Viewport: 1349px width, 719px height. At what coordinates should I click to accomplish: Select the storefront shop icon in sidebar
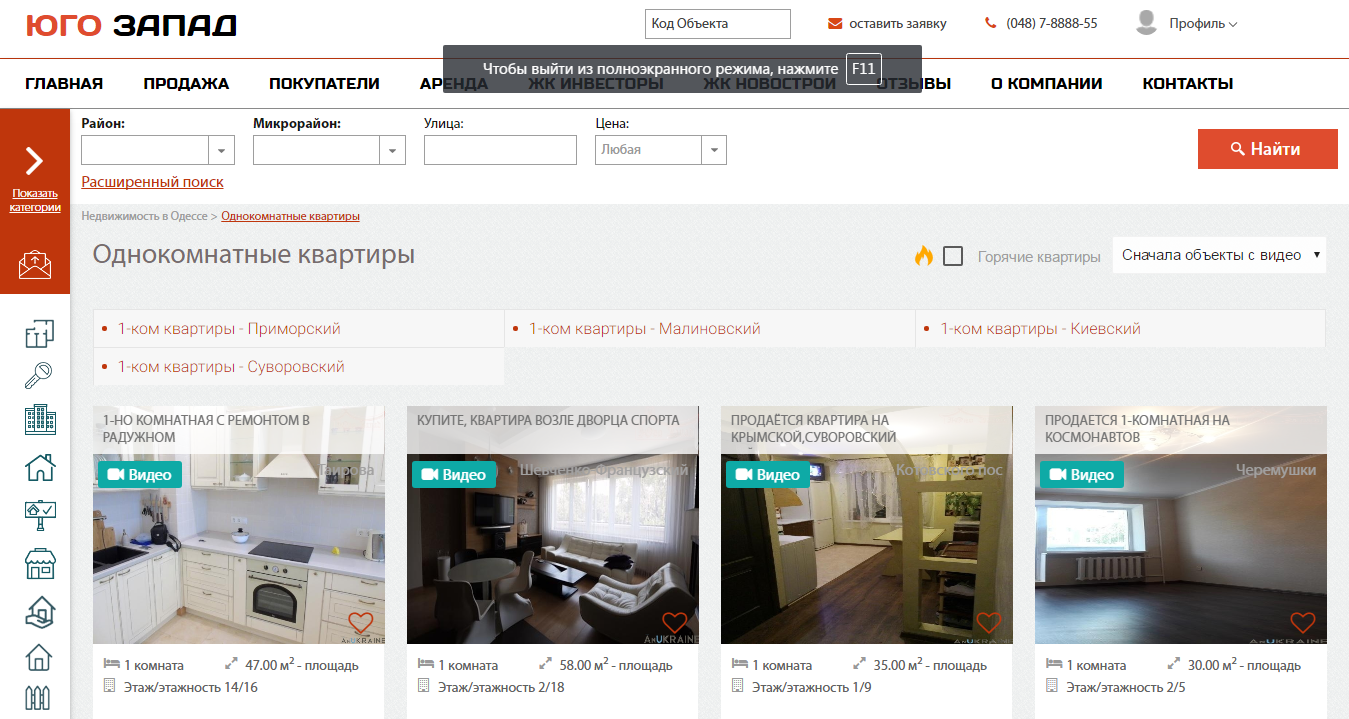coord(39,564)
